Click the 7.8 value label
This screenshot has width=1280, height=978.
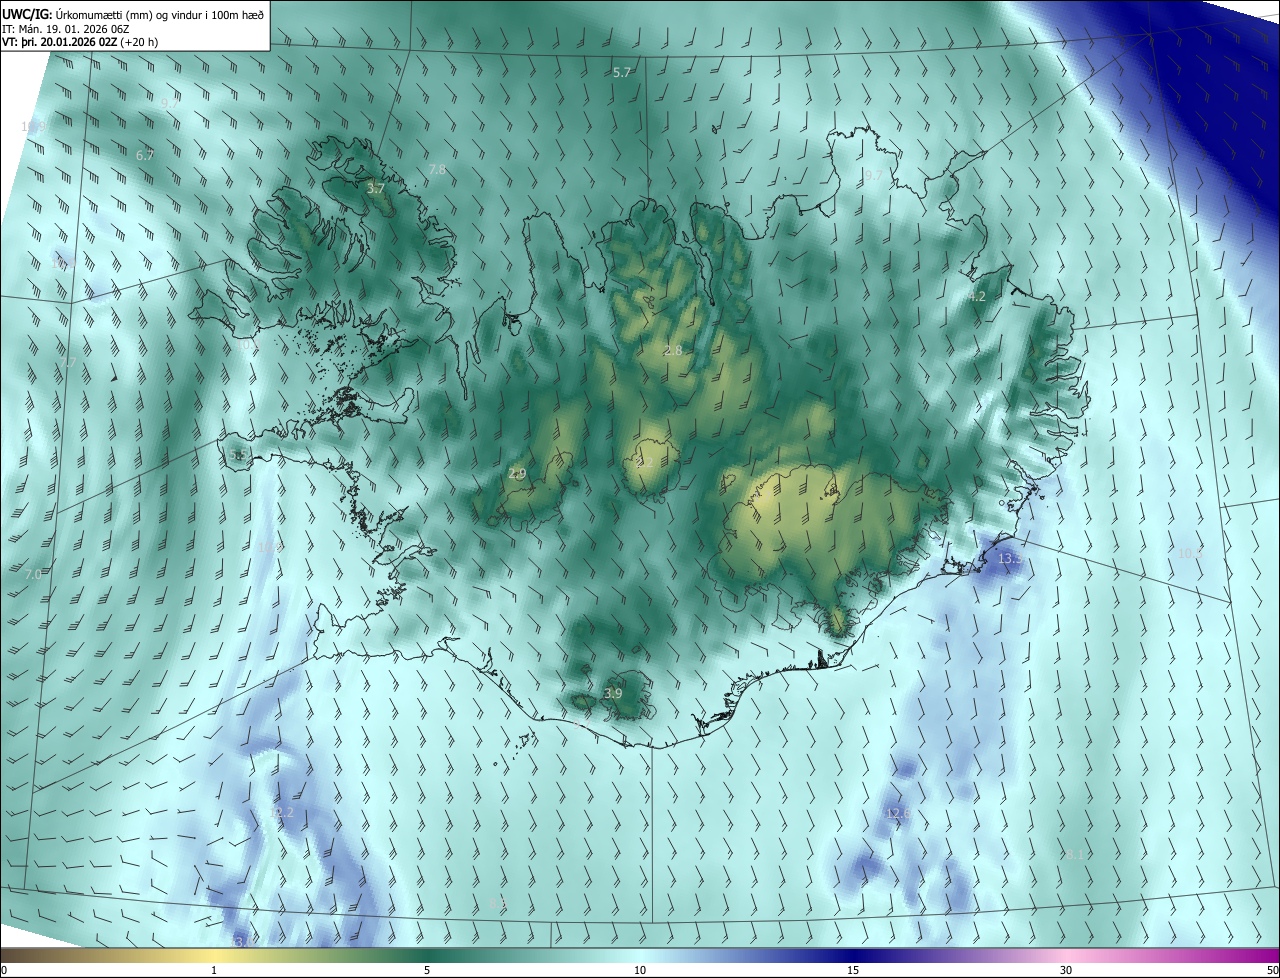(437, 171)
